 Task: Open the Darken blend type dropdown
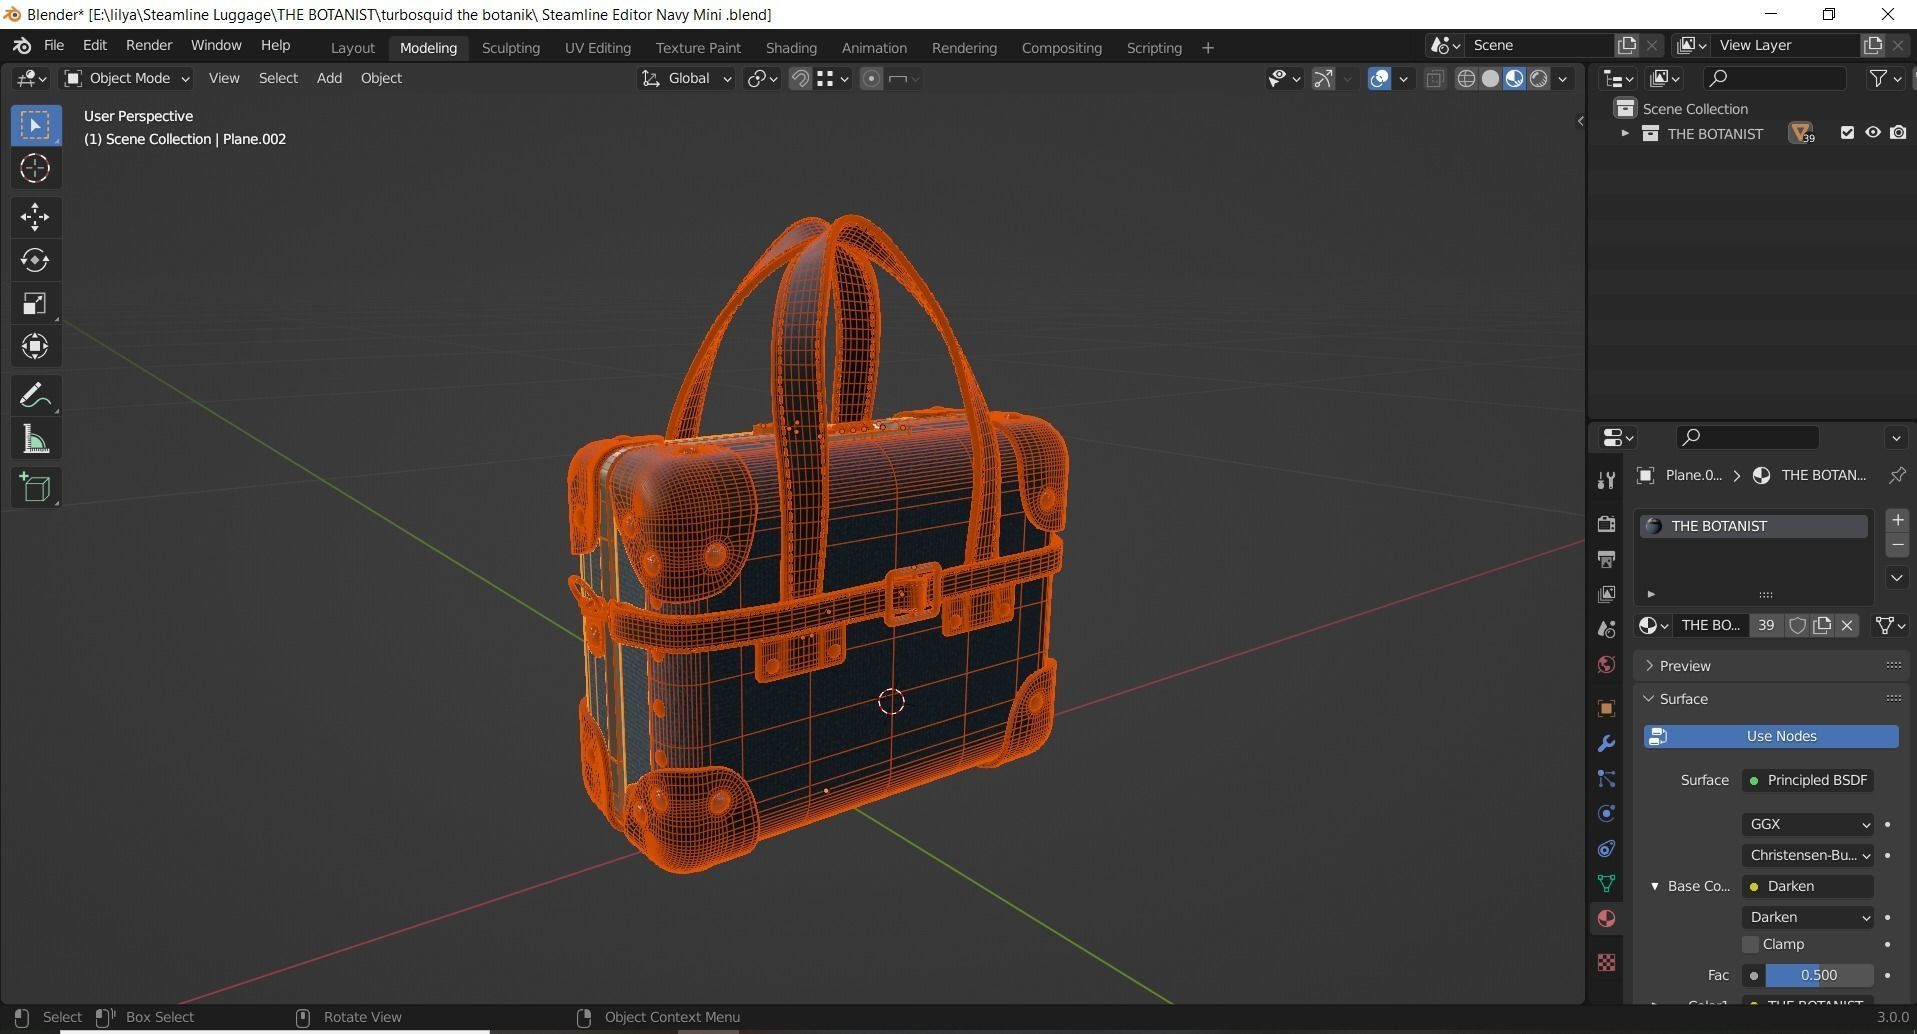1808,917
